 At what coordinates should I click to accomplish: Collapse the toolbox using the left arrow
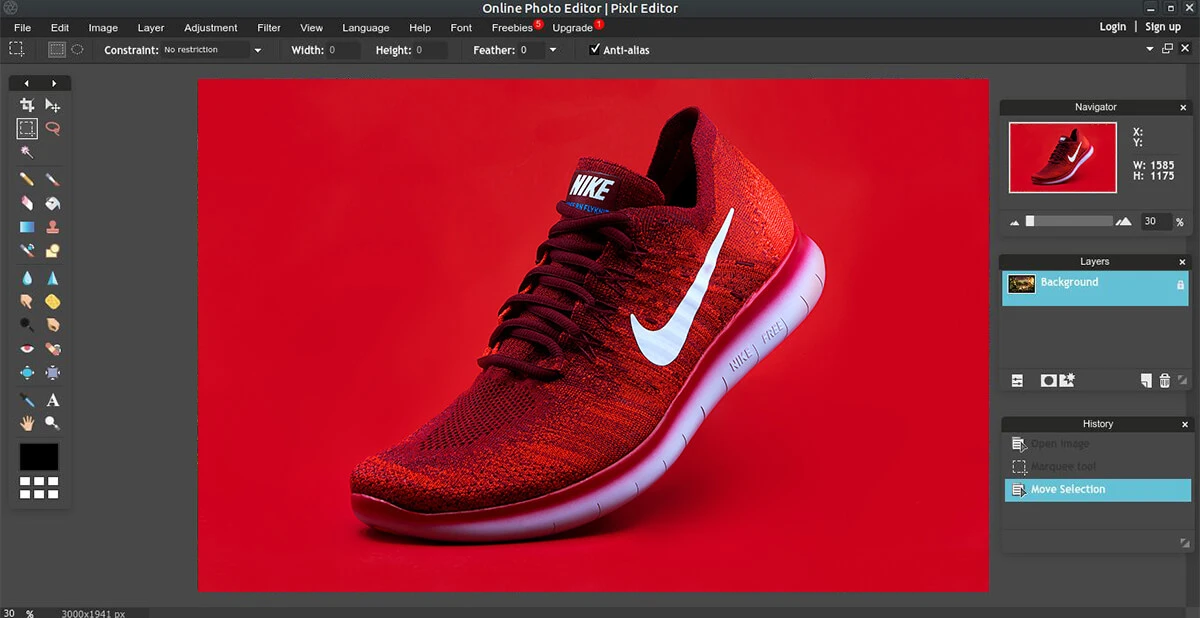click(27, 83)
